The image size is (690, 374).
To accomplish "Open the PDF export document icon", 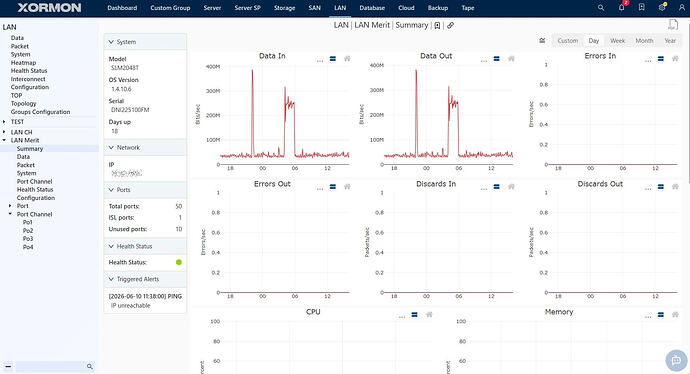I will [x=673, y=25].
